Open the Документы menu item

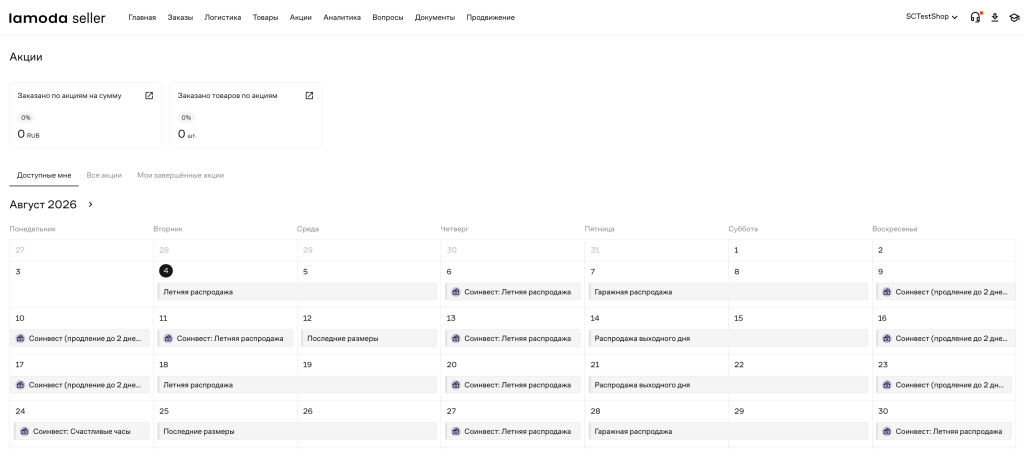(435, 18)
